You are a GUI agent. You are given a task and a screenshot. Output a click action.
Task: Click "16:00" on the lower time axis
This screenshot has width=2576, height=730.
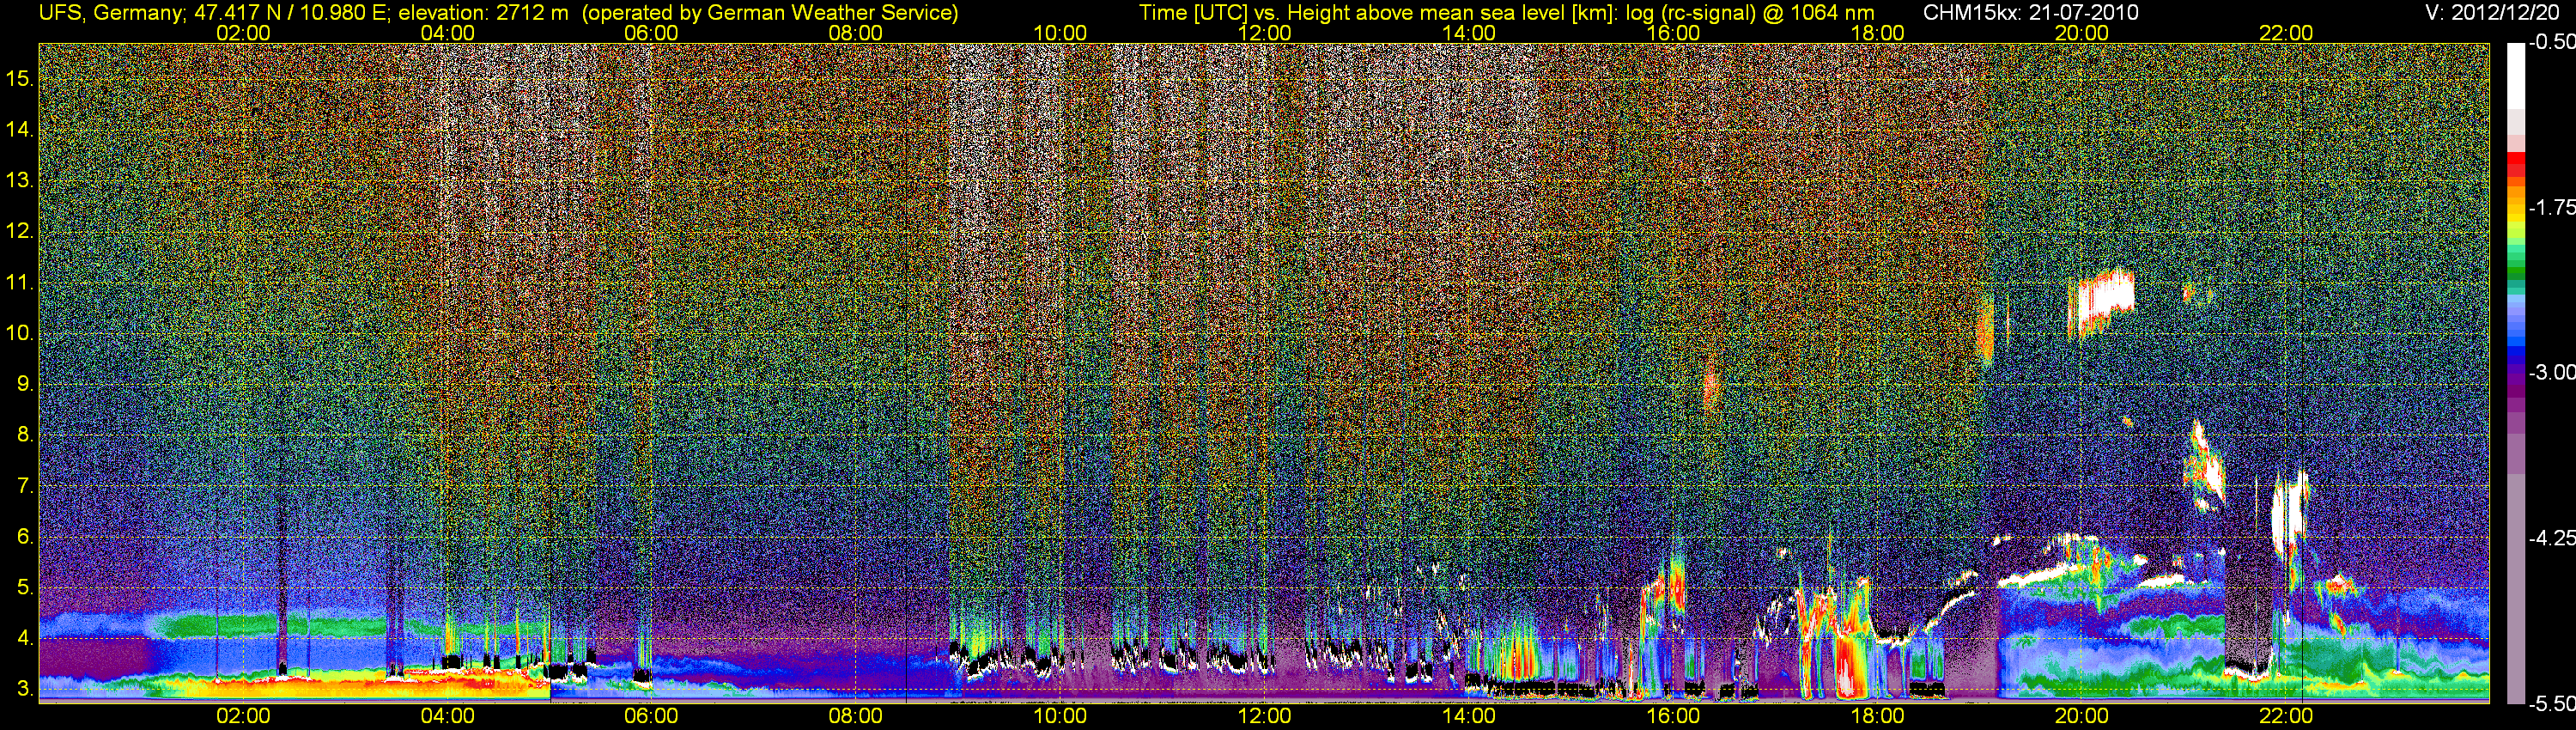tap(1673, 716)
